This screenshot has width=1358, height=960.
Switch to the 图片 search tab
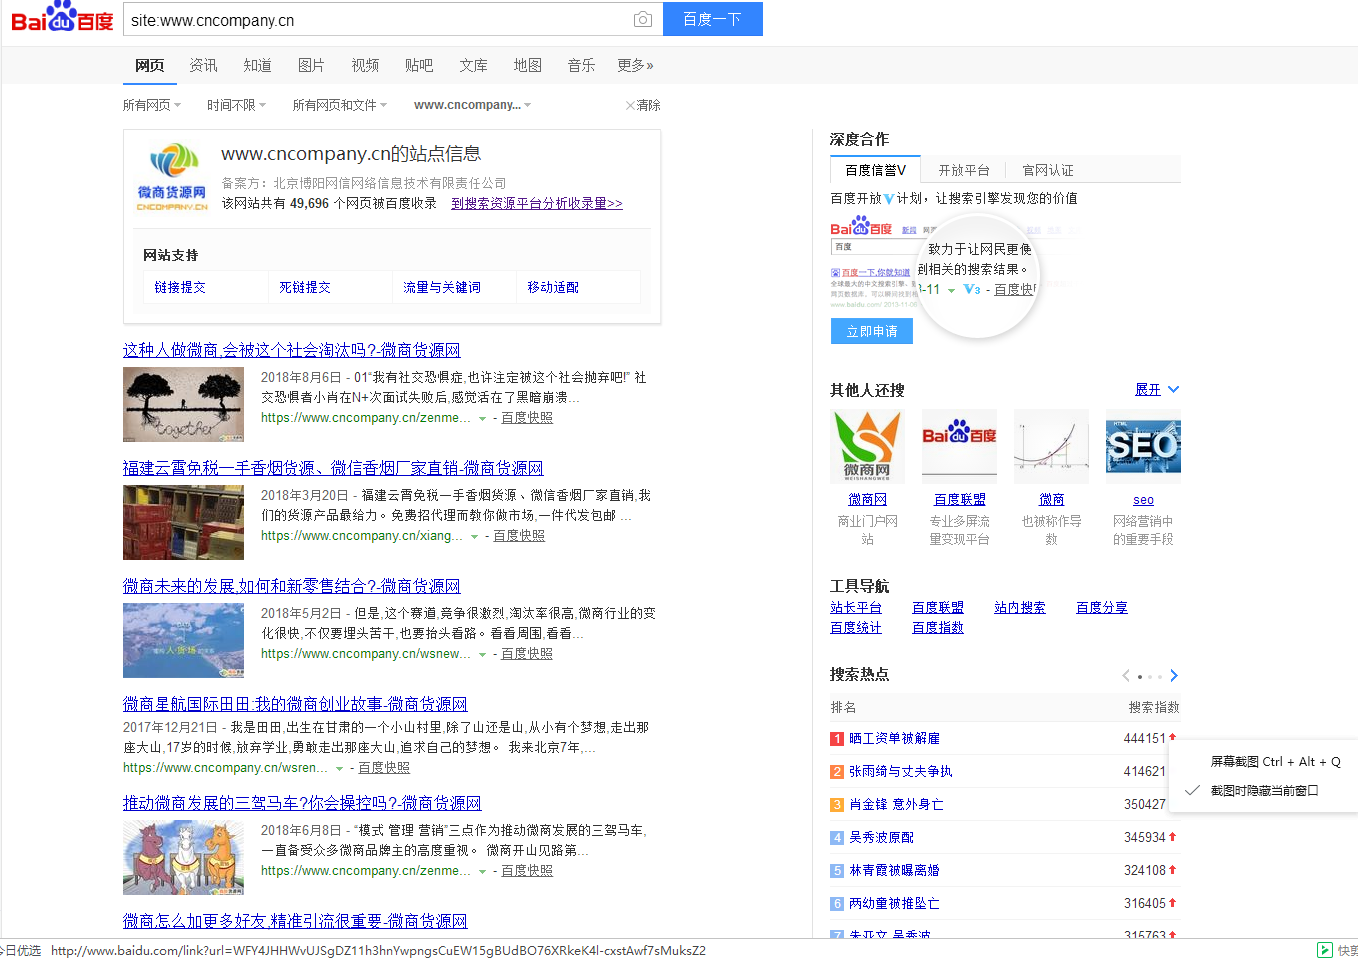click(x=311, y=65)
